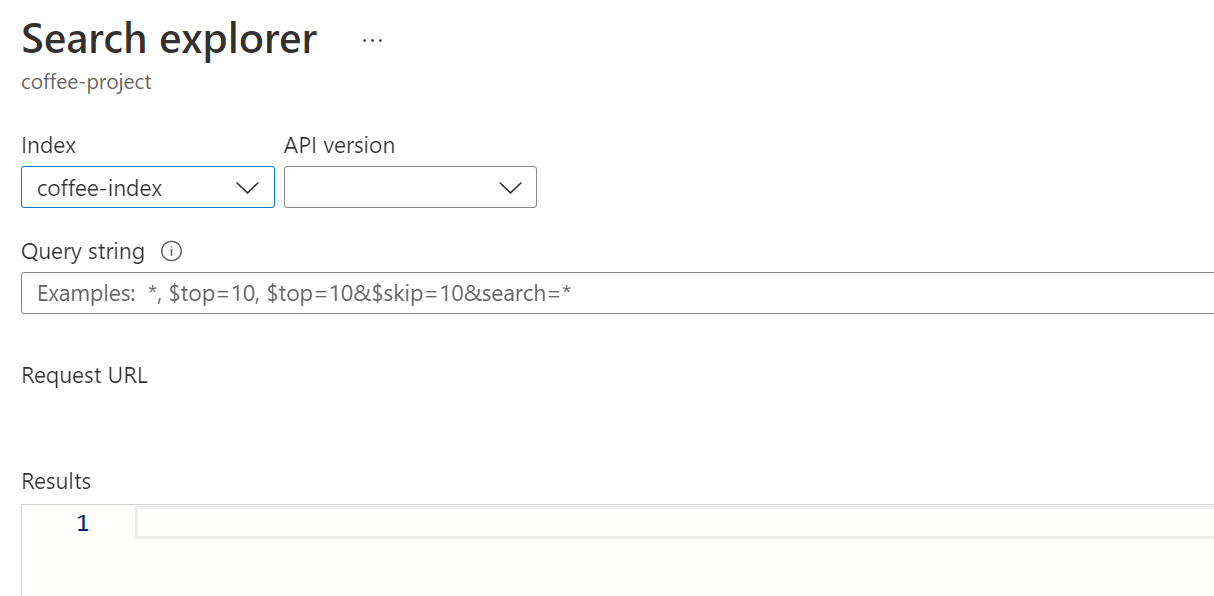Click the info icon next to Query string
Screen dimensions: 1214x596
pos(171,251)
